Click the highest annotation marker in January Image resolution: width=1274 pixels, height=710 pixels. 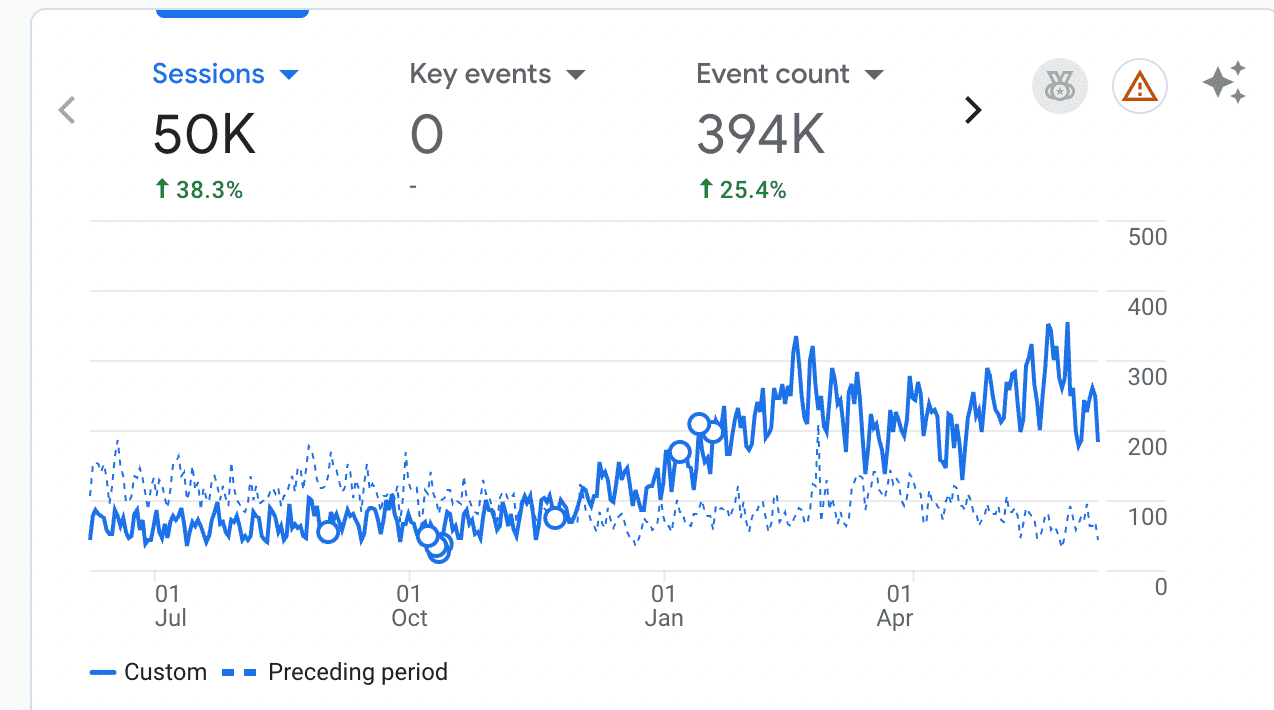pyautogui.click(x=699, y=423)
